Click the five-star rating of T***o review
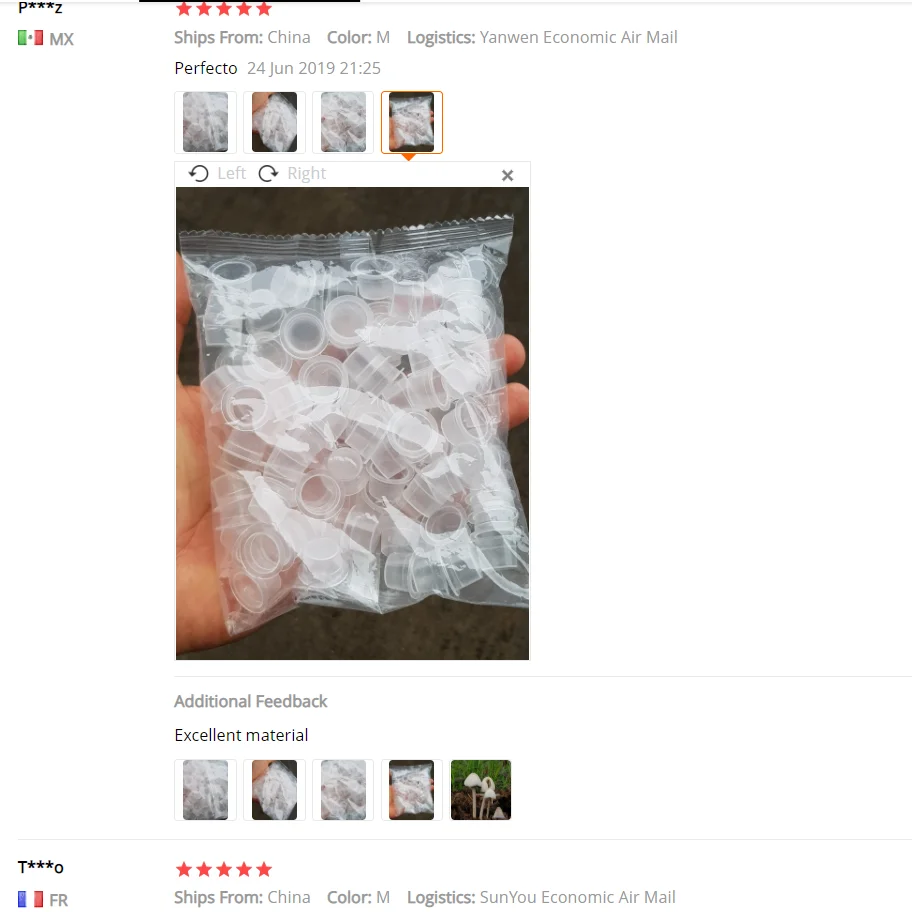912x912 pixels. click(x=224, y=870)
